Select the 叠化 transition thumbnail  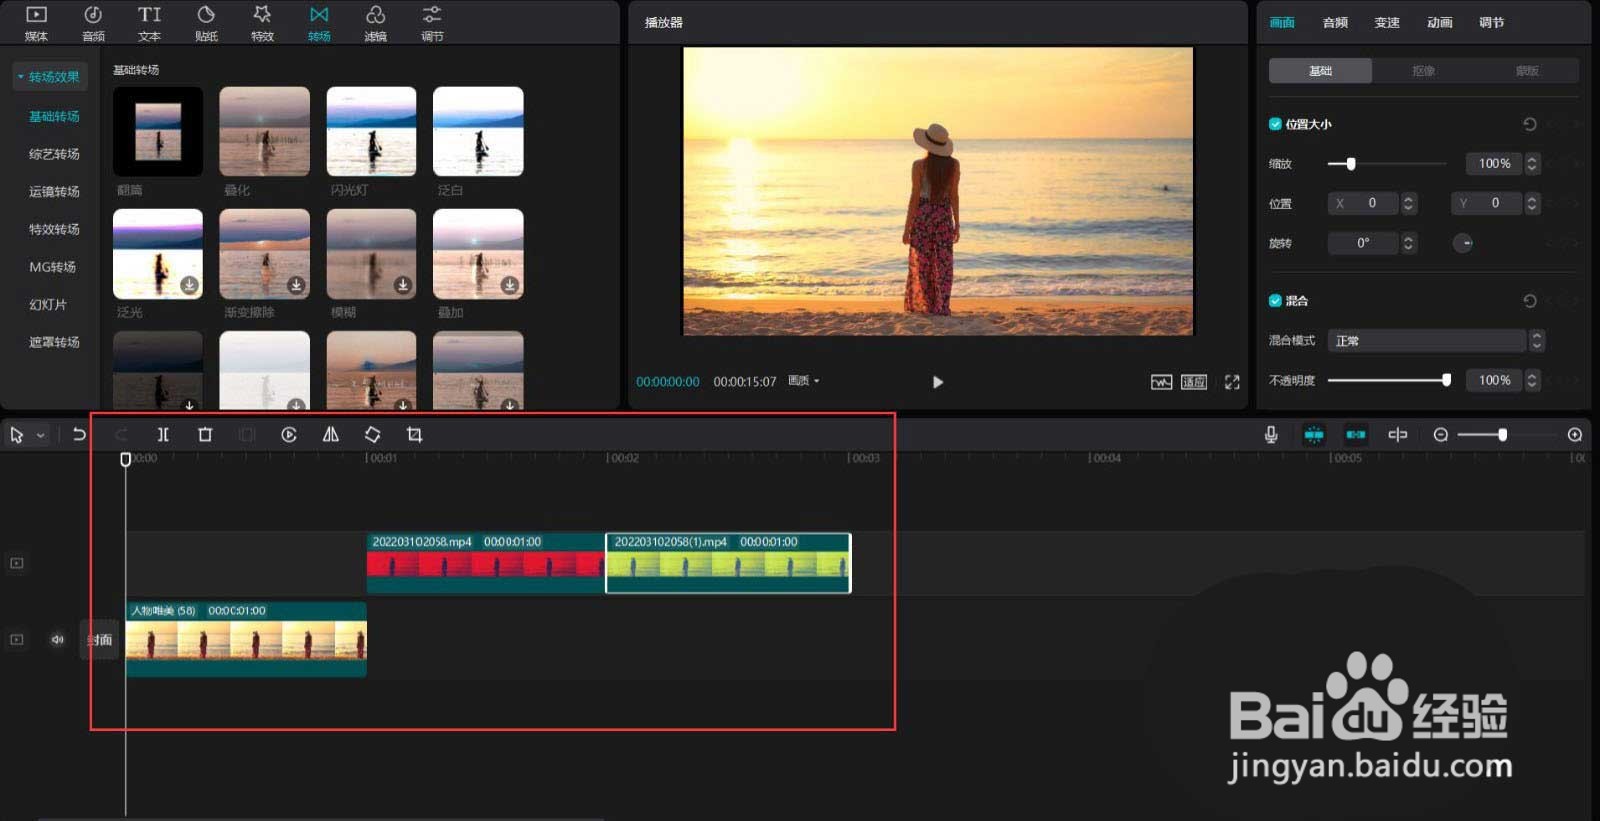(264, 131)
